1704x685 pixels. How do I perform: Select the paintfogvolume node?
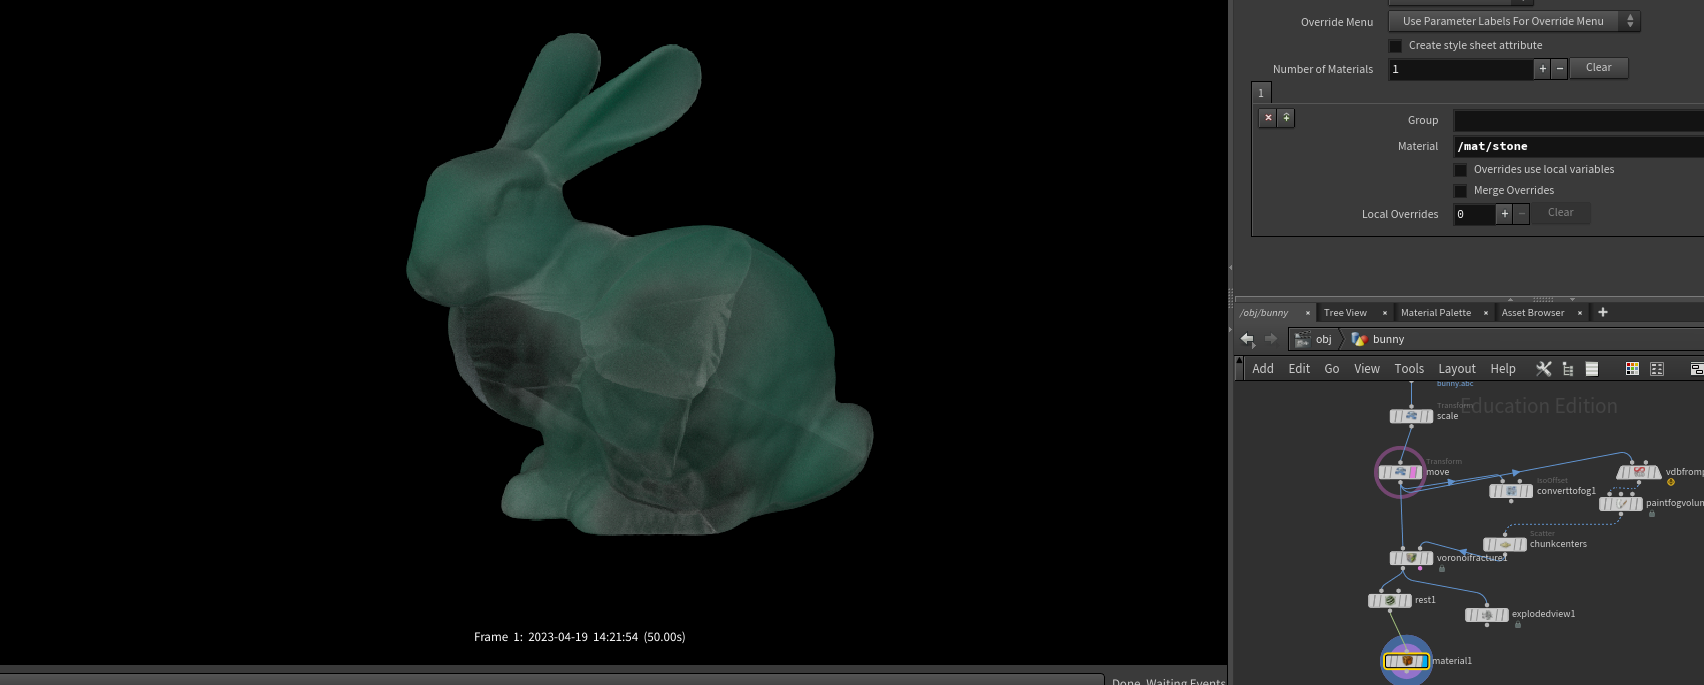click(1621, 504)
